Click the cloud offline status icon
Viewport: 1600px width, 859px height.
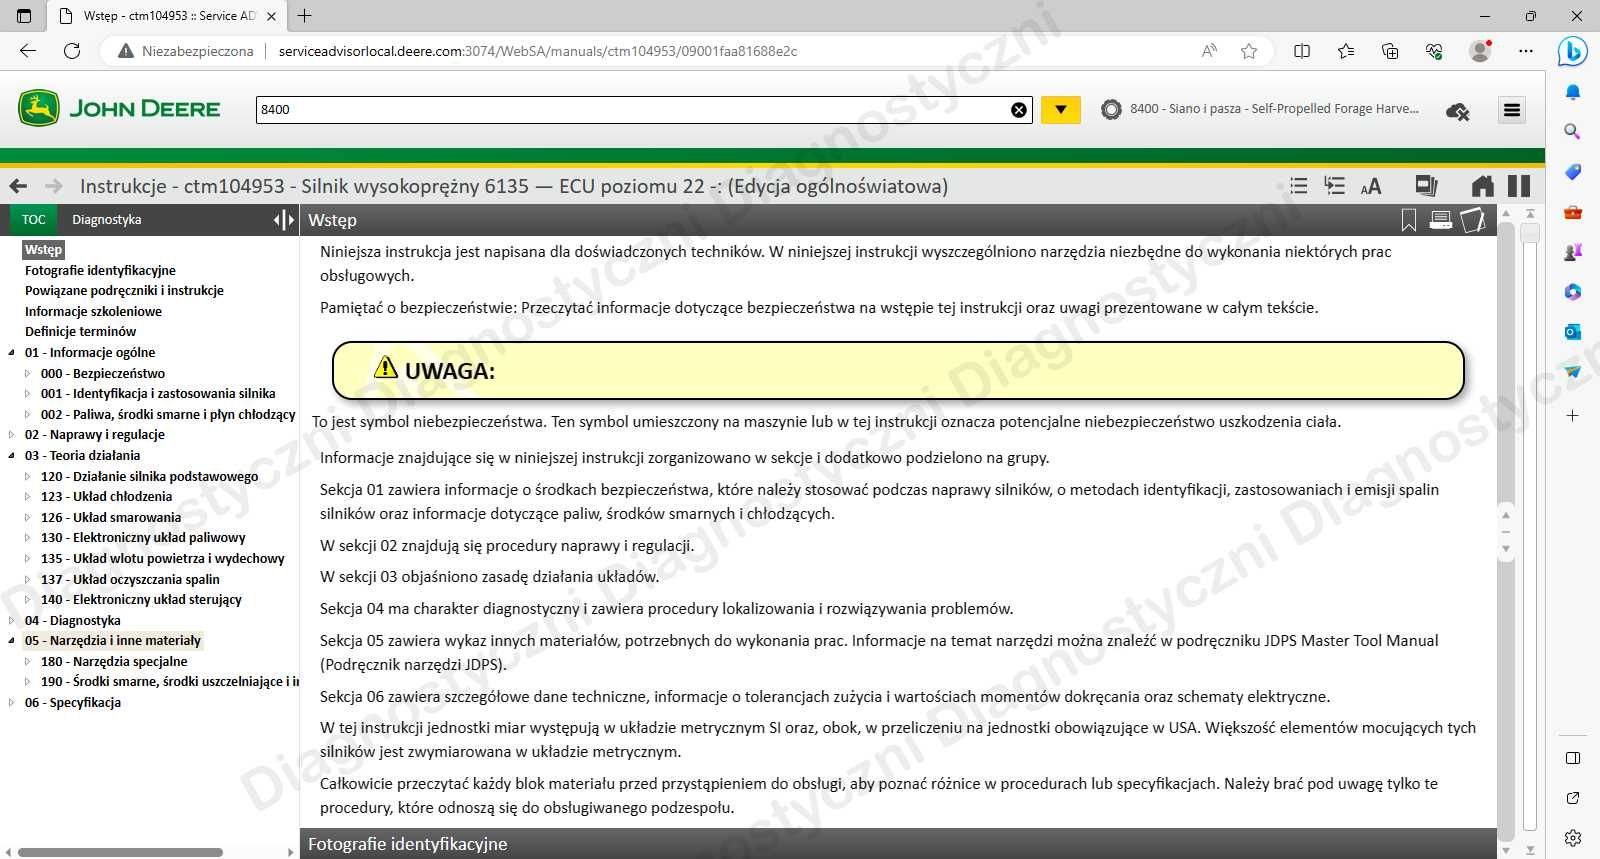click(1458, 111)
